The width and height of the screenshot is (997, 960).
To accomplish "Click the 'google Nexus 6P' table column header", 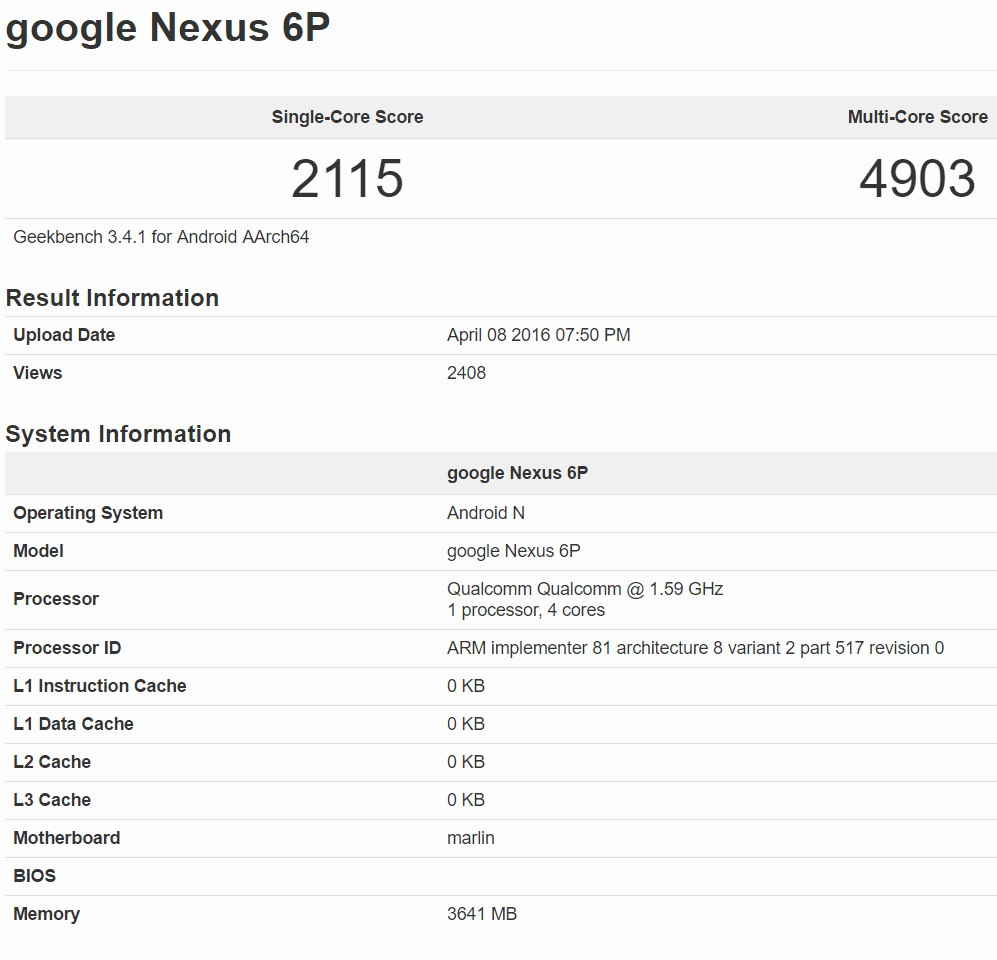I will click(518, 473).
